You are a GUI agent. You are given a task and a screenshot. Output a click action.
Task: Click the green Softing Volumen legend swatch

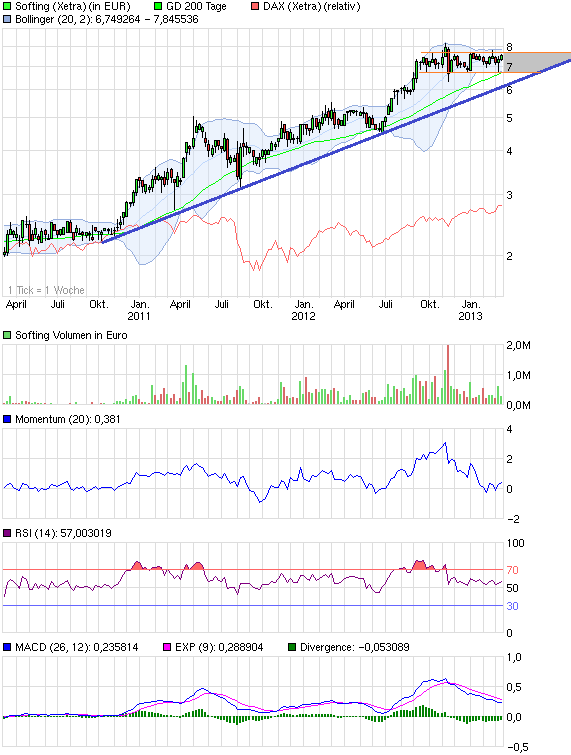[7, 335]
